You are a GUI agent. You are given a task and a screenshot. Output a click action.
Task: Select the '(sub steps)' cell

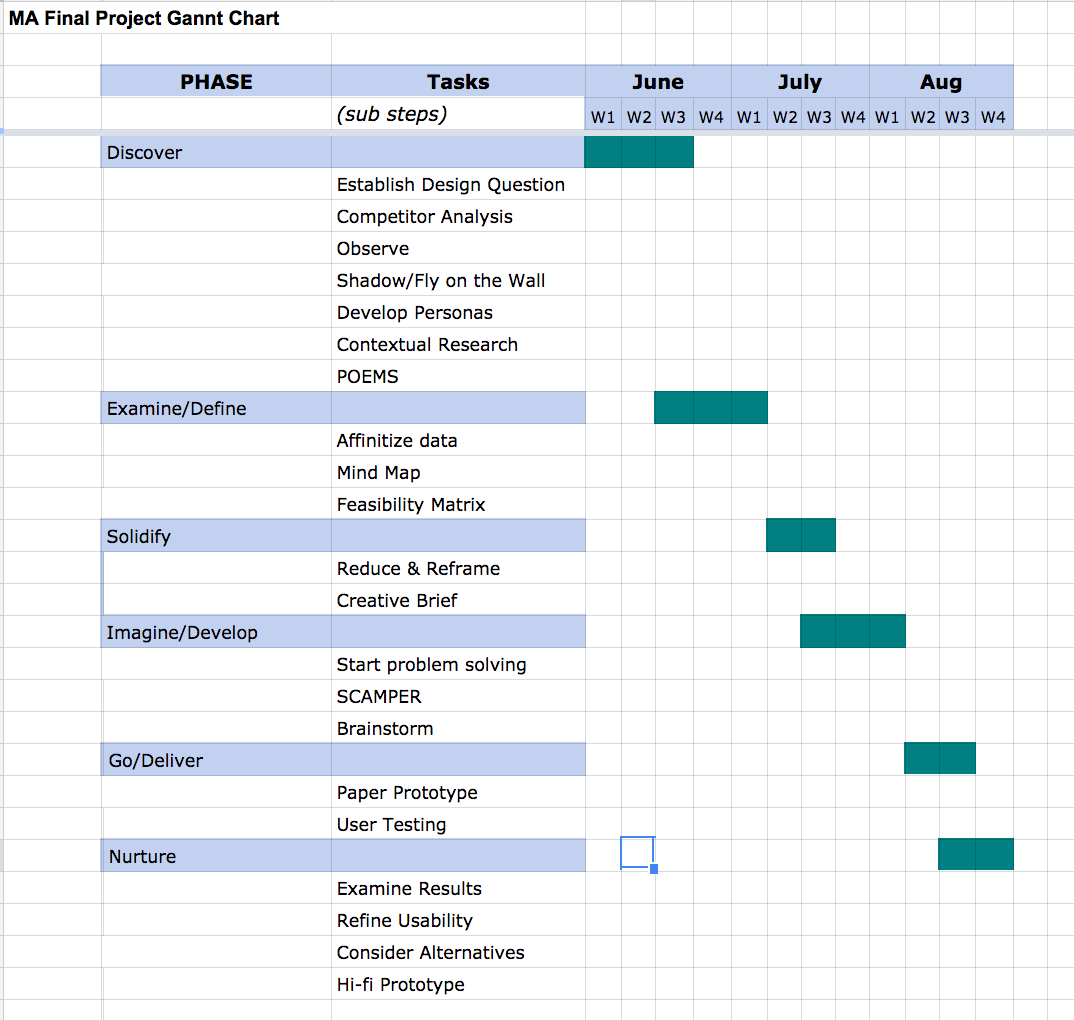458,114
